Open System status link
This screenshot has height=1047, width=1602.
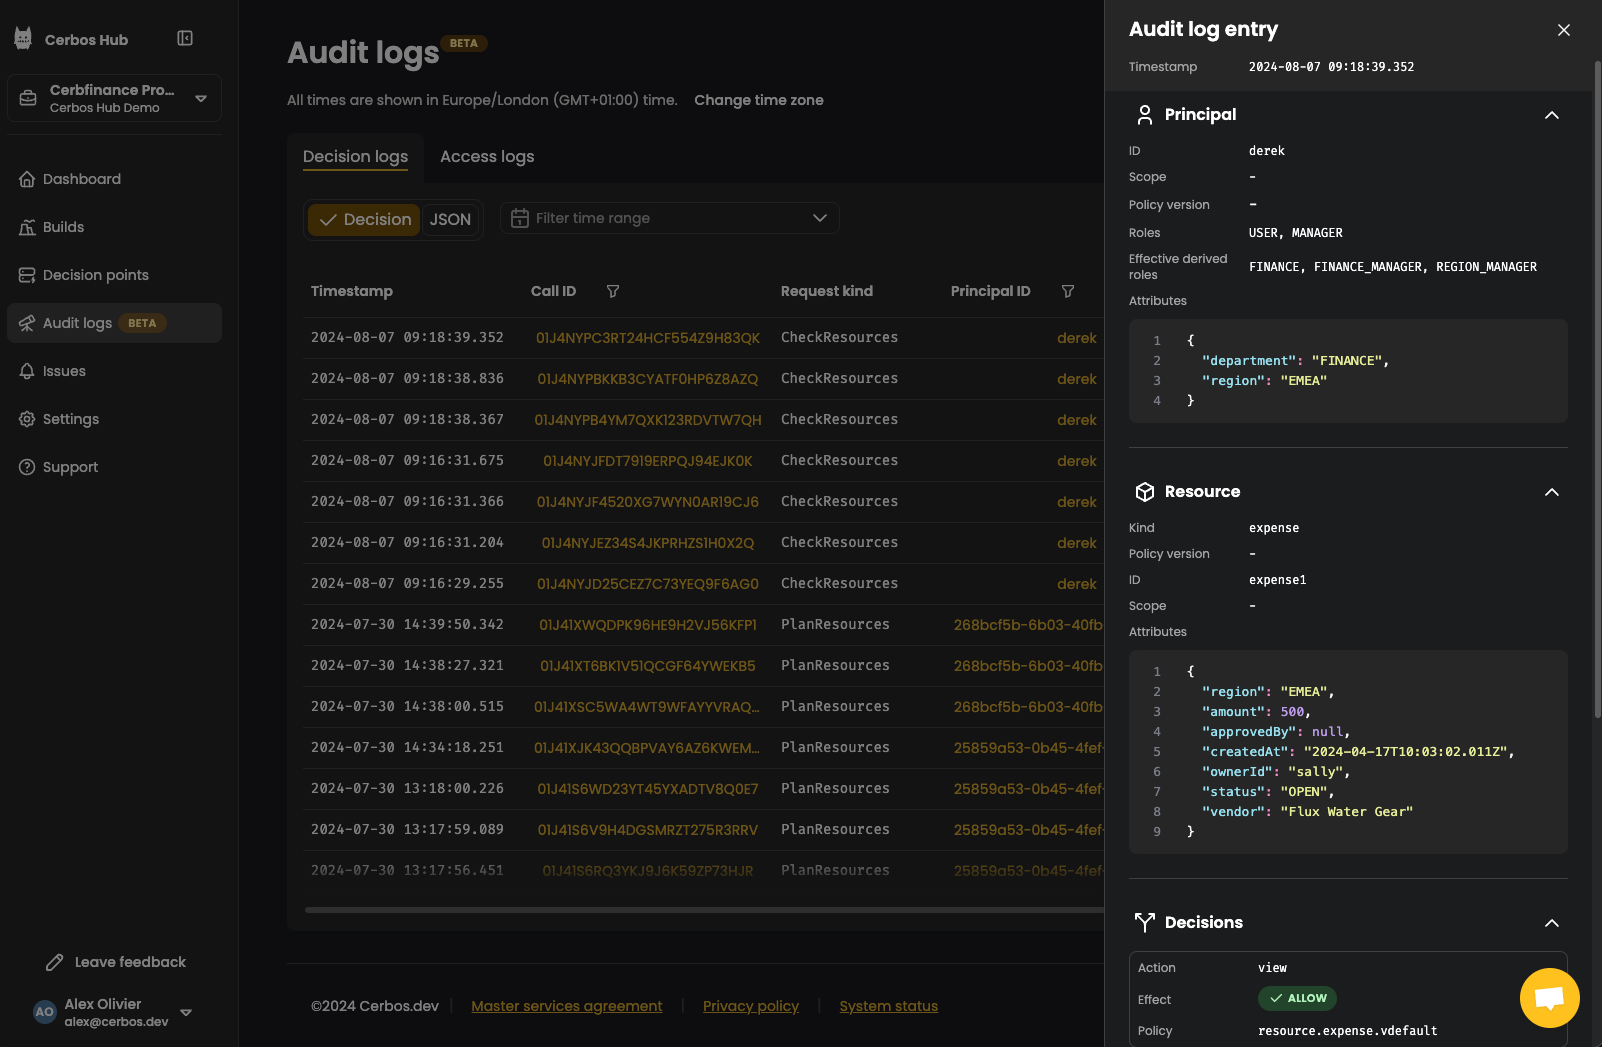tap(889, 1006)
